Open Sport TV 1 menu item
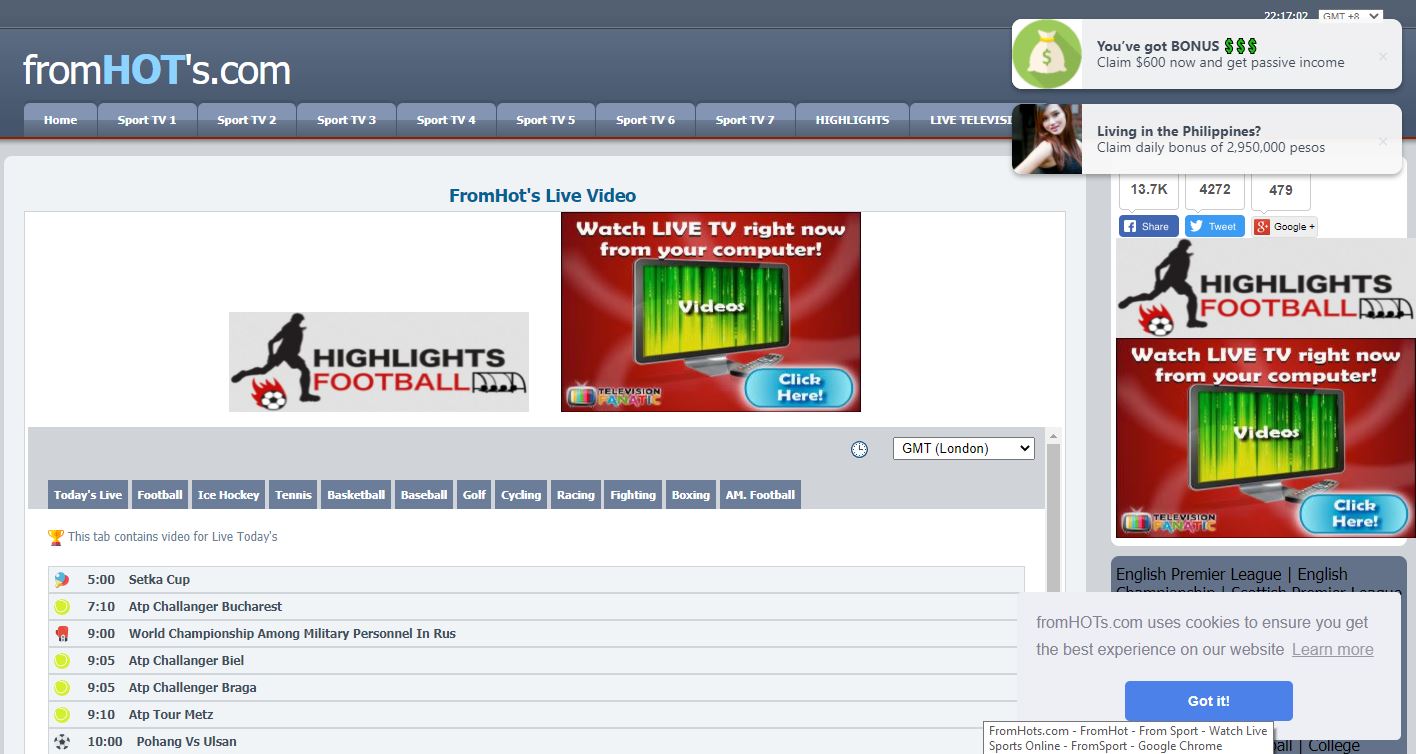 pyautogui.click(x=147, y=120)
